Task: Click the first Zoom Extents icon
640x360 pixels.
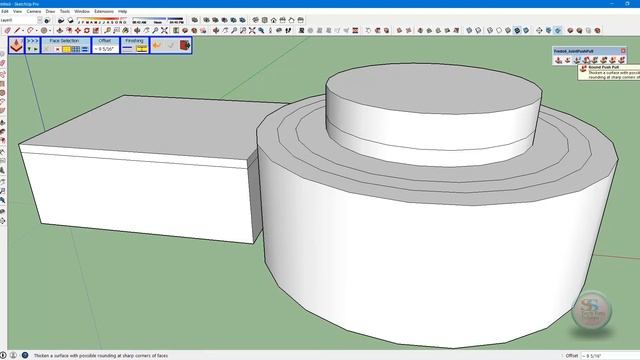Action: click(x=164, y=30)
